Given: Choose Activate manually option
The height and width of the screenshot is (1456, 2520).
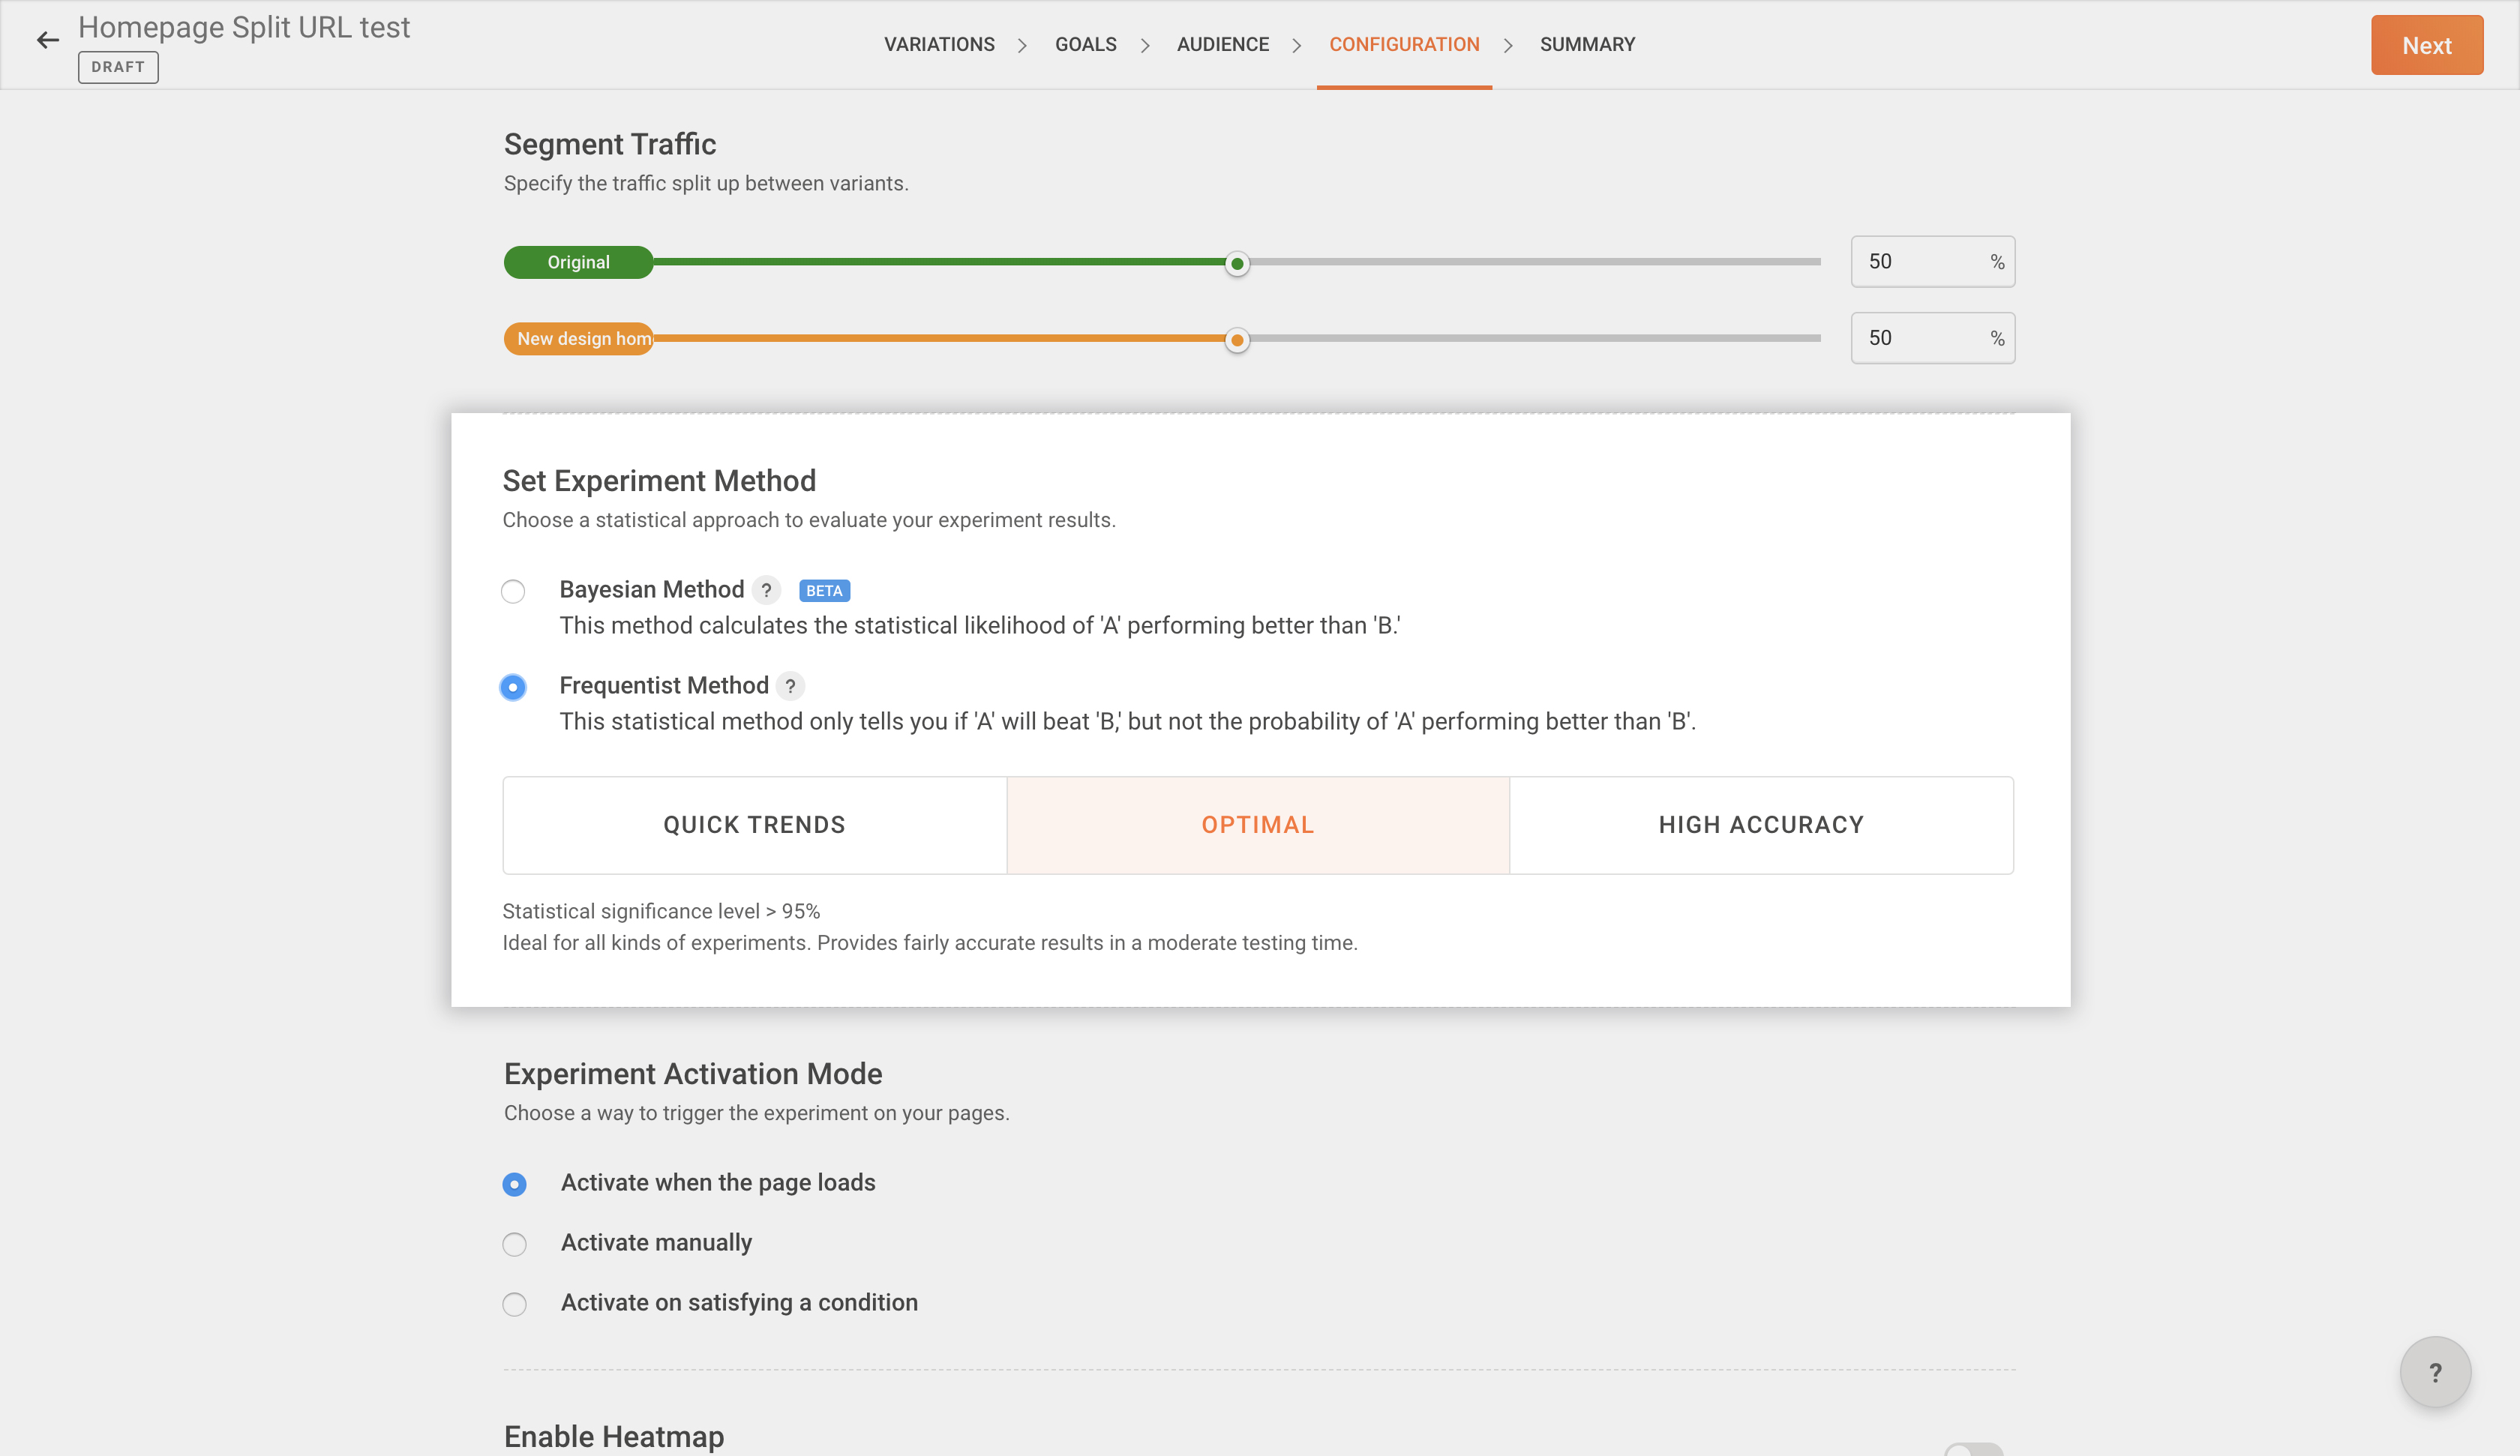Looking at the screenshot, I should tap(514, 1244).
